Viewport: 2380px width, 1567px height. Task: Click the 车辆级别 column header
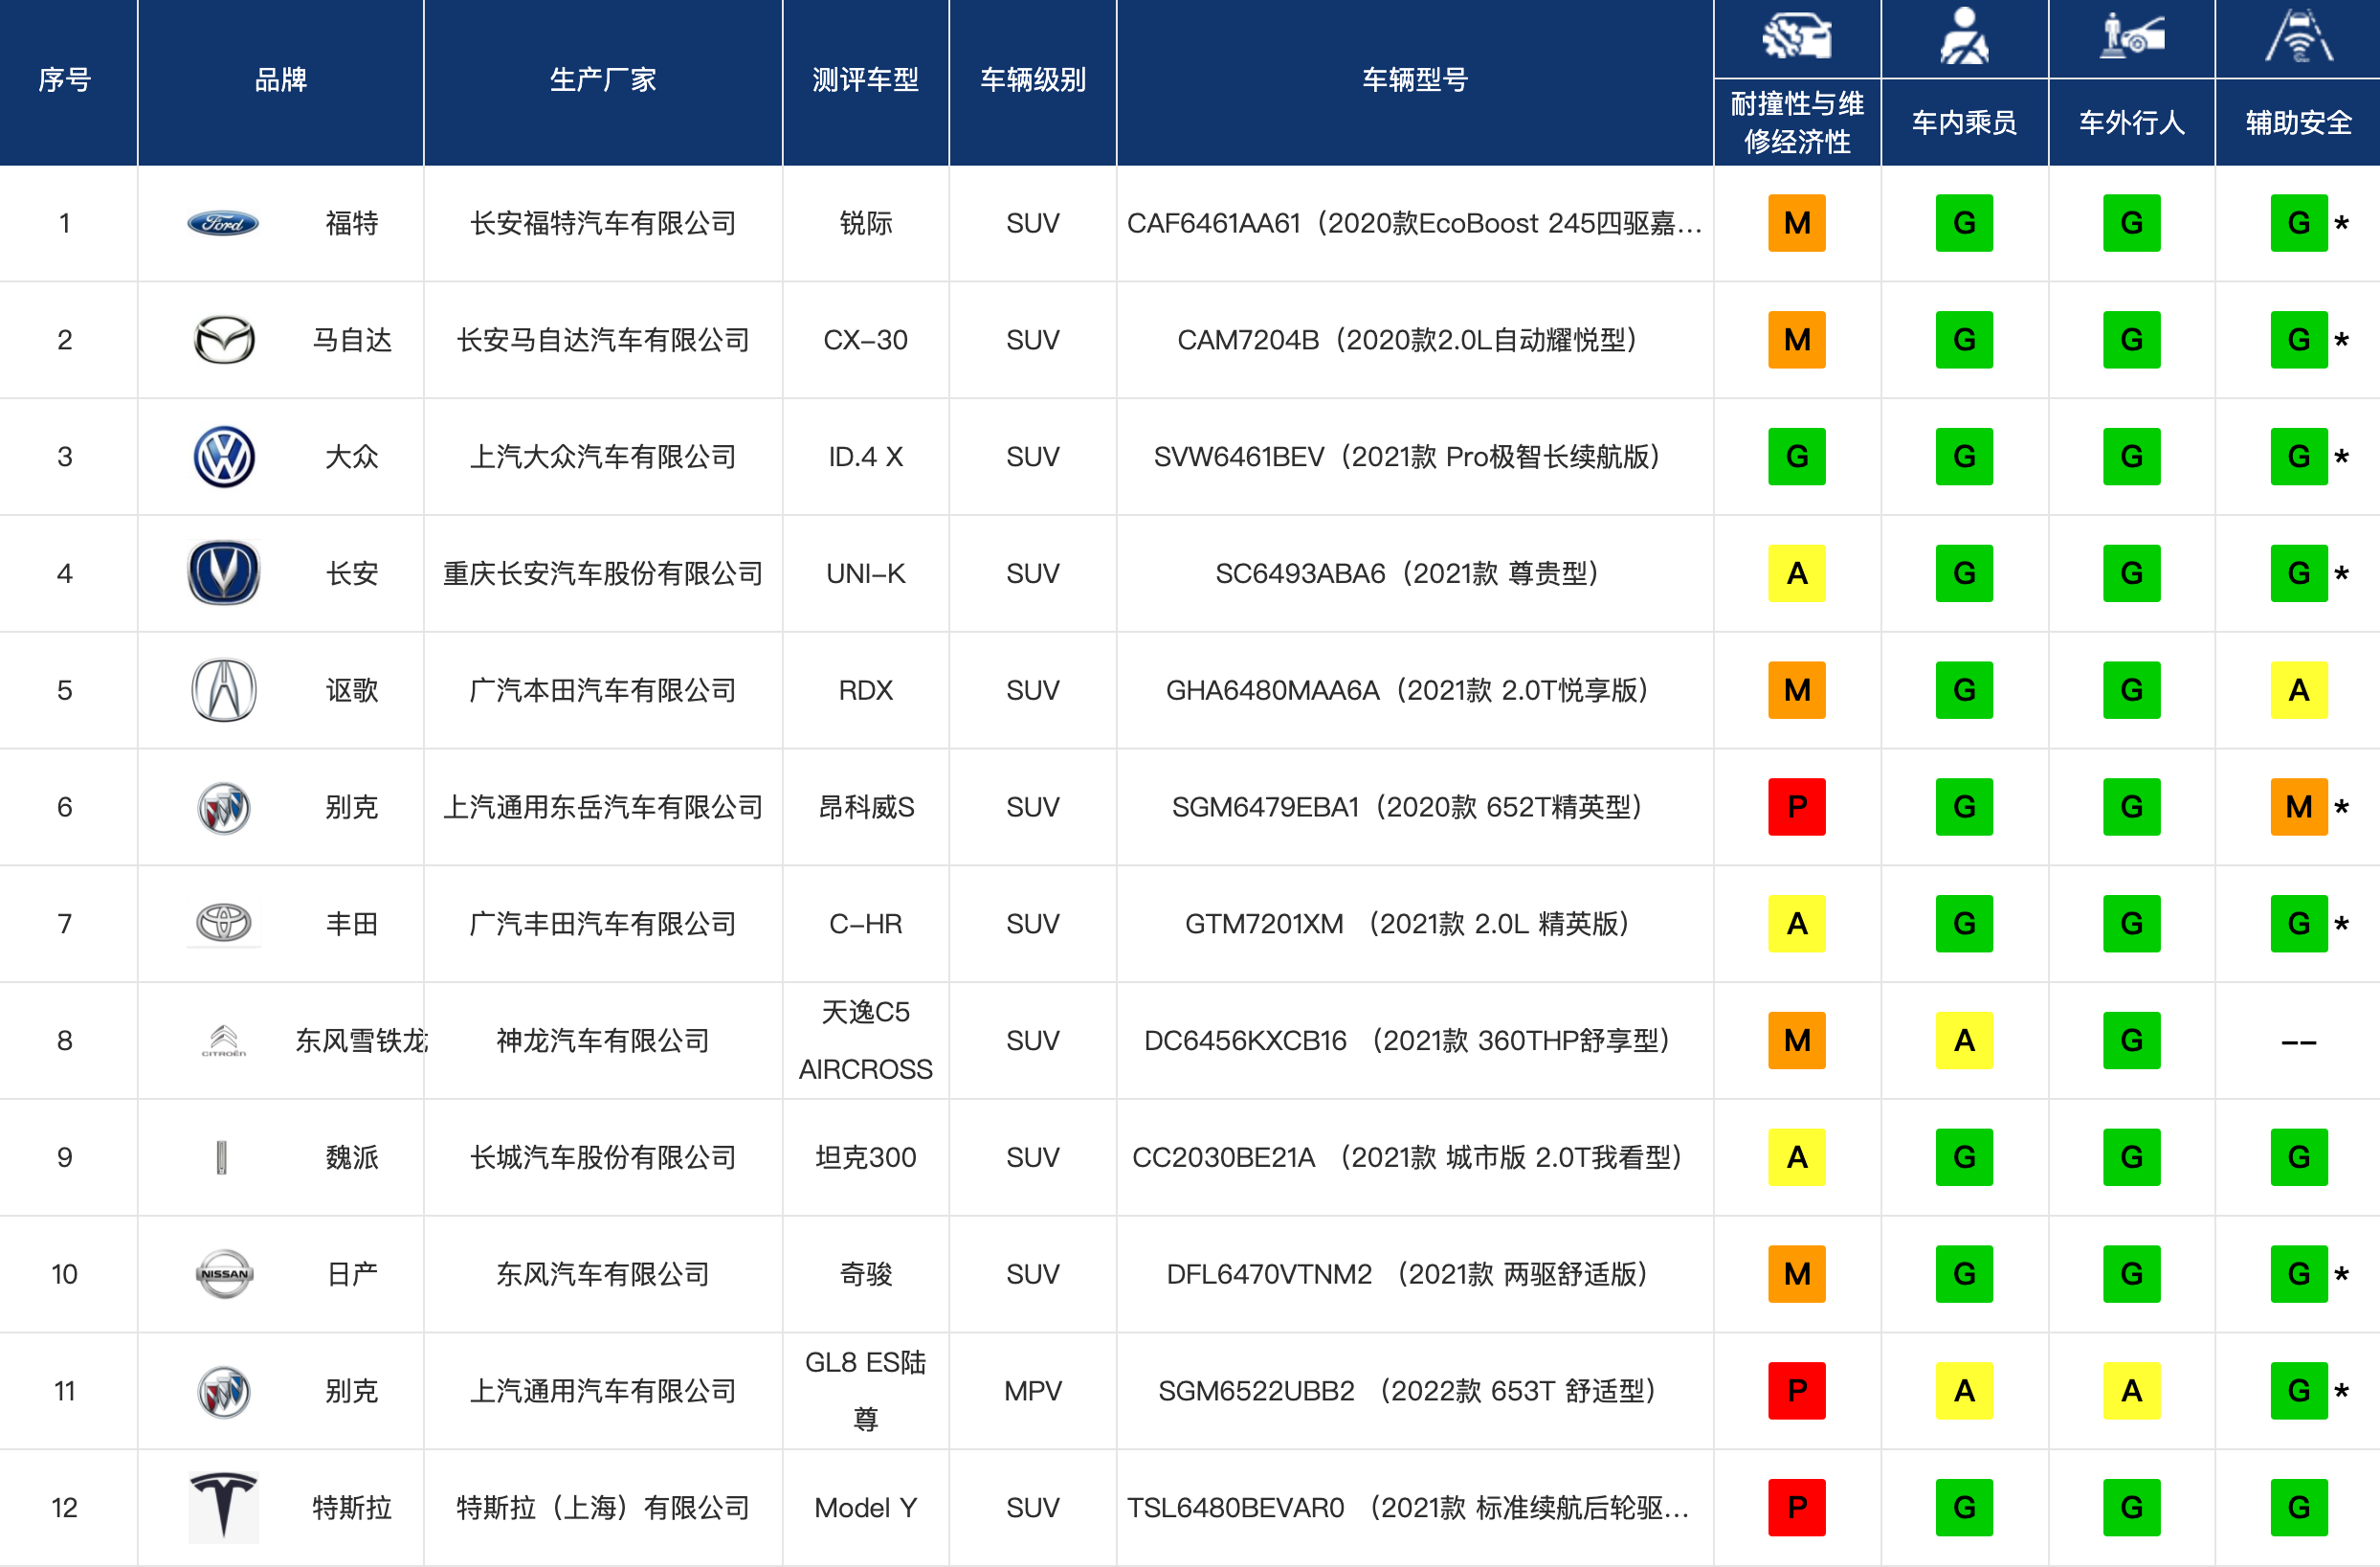[1032, 80]
